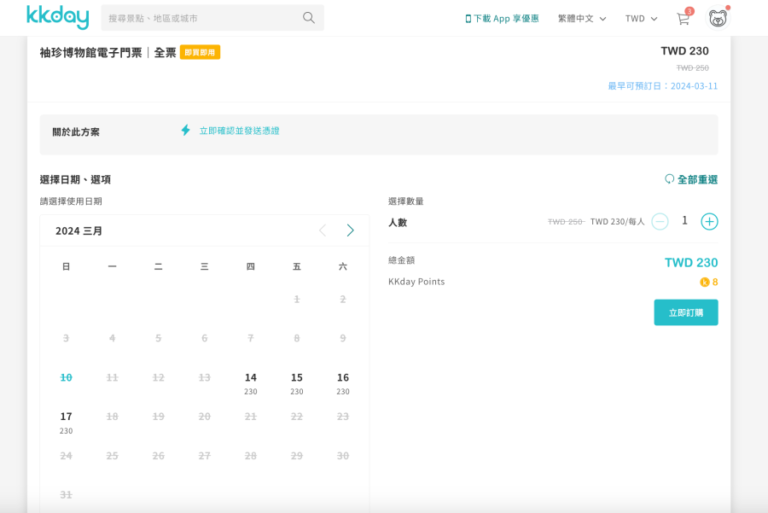Click the KKday logo

pyautogui.click(x=57, y=18)
